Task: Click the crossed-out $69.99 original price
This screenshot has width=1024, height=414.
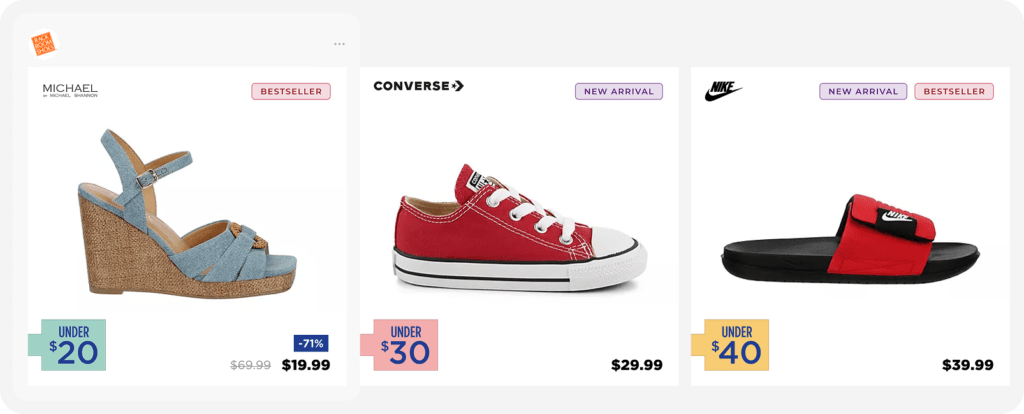Action: point(251,366)
